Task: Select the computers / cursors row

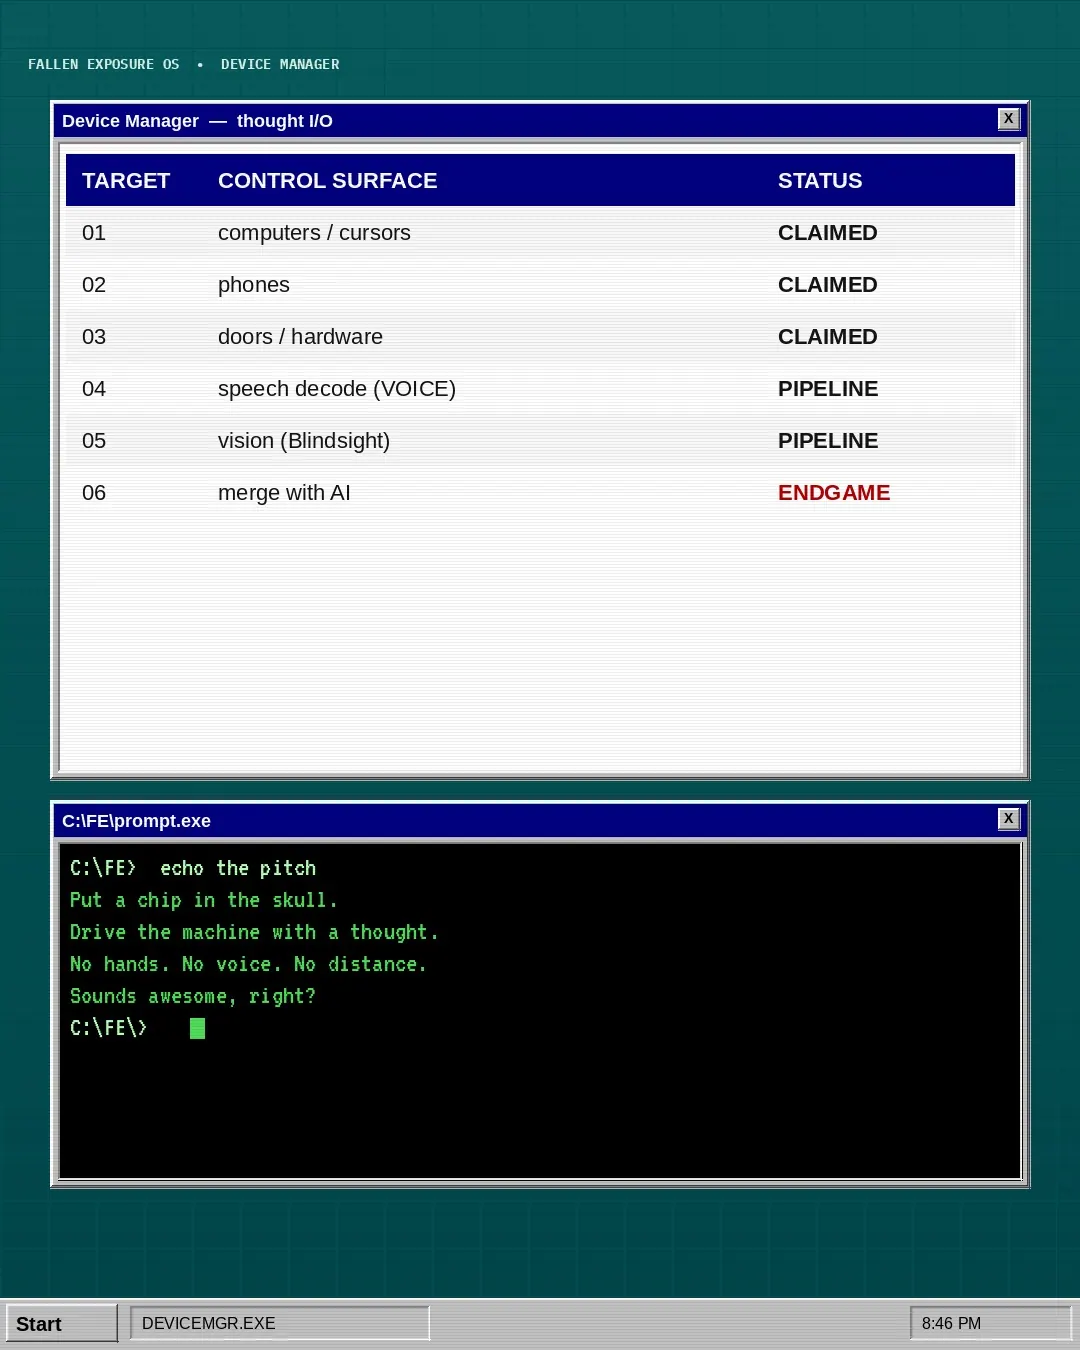Action: click(540, 233)
